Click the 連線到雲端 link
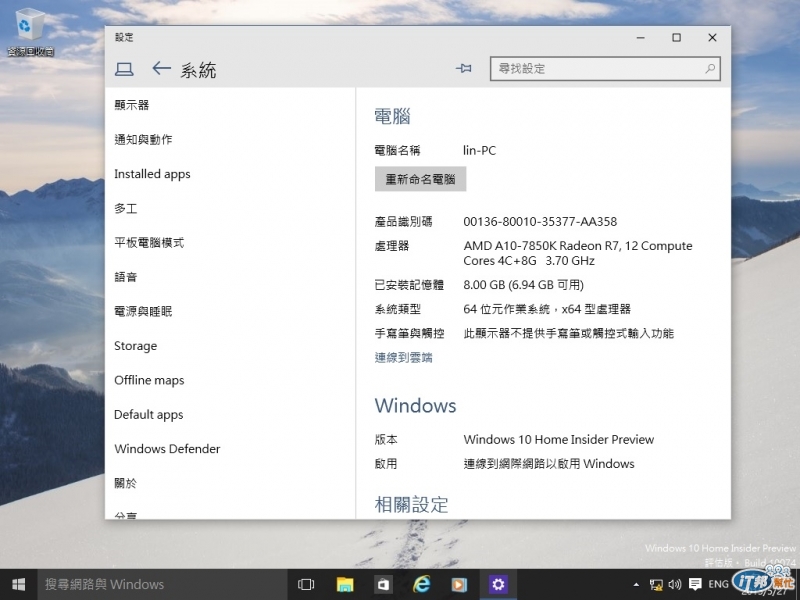Image resolution: width=800 pixels, height=600 pixels. point(403,358)
